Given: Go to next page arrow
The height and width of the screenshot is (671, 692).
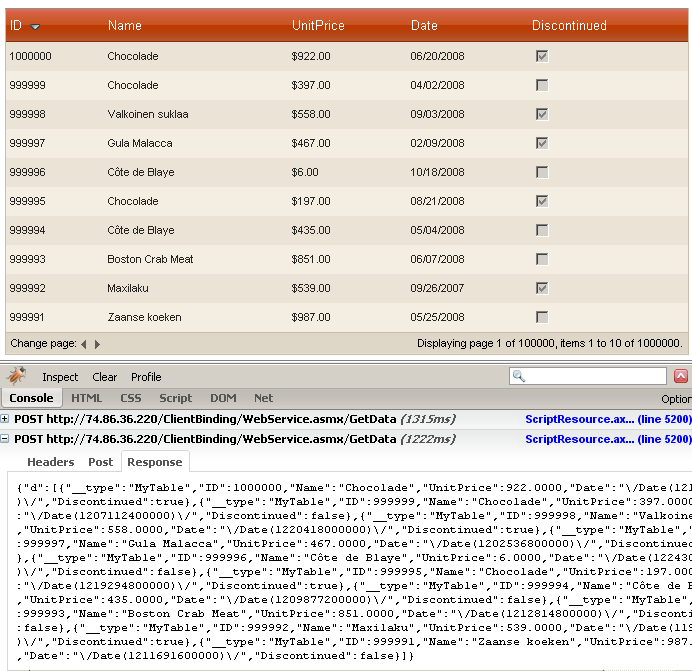Looking at the screenshot, I should click(x=97, y=344).
